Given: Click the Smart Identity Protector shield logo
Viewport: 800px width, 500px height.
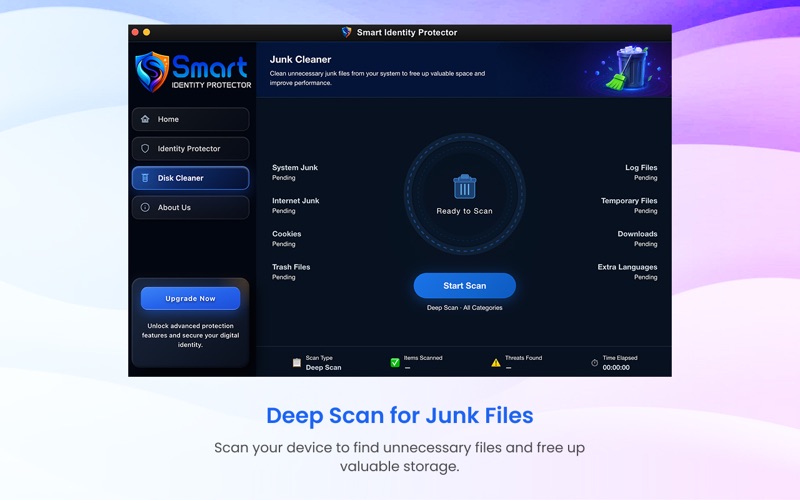Looking at the screenshot, I should click(152, 71).
